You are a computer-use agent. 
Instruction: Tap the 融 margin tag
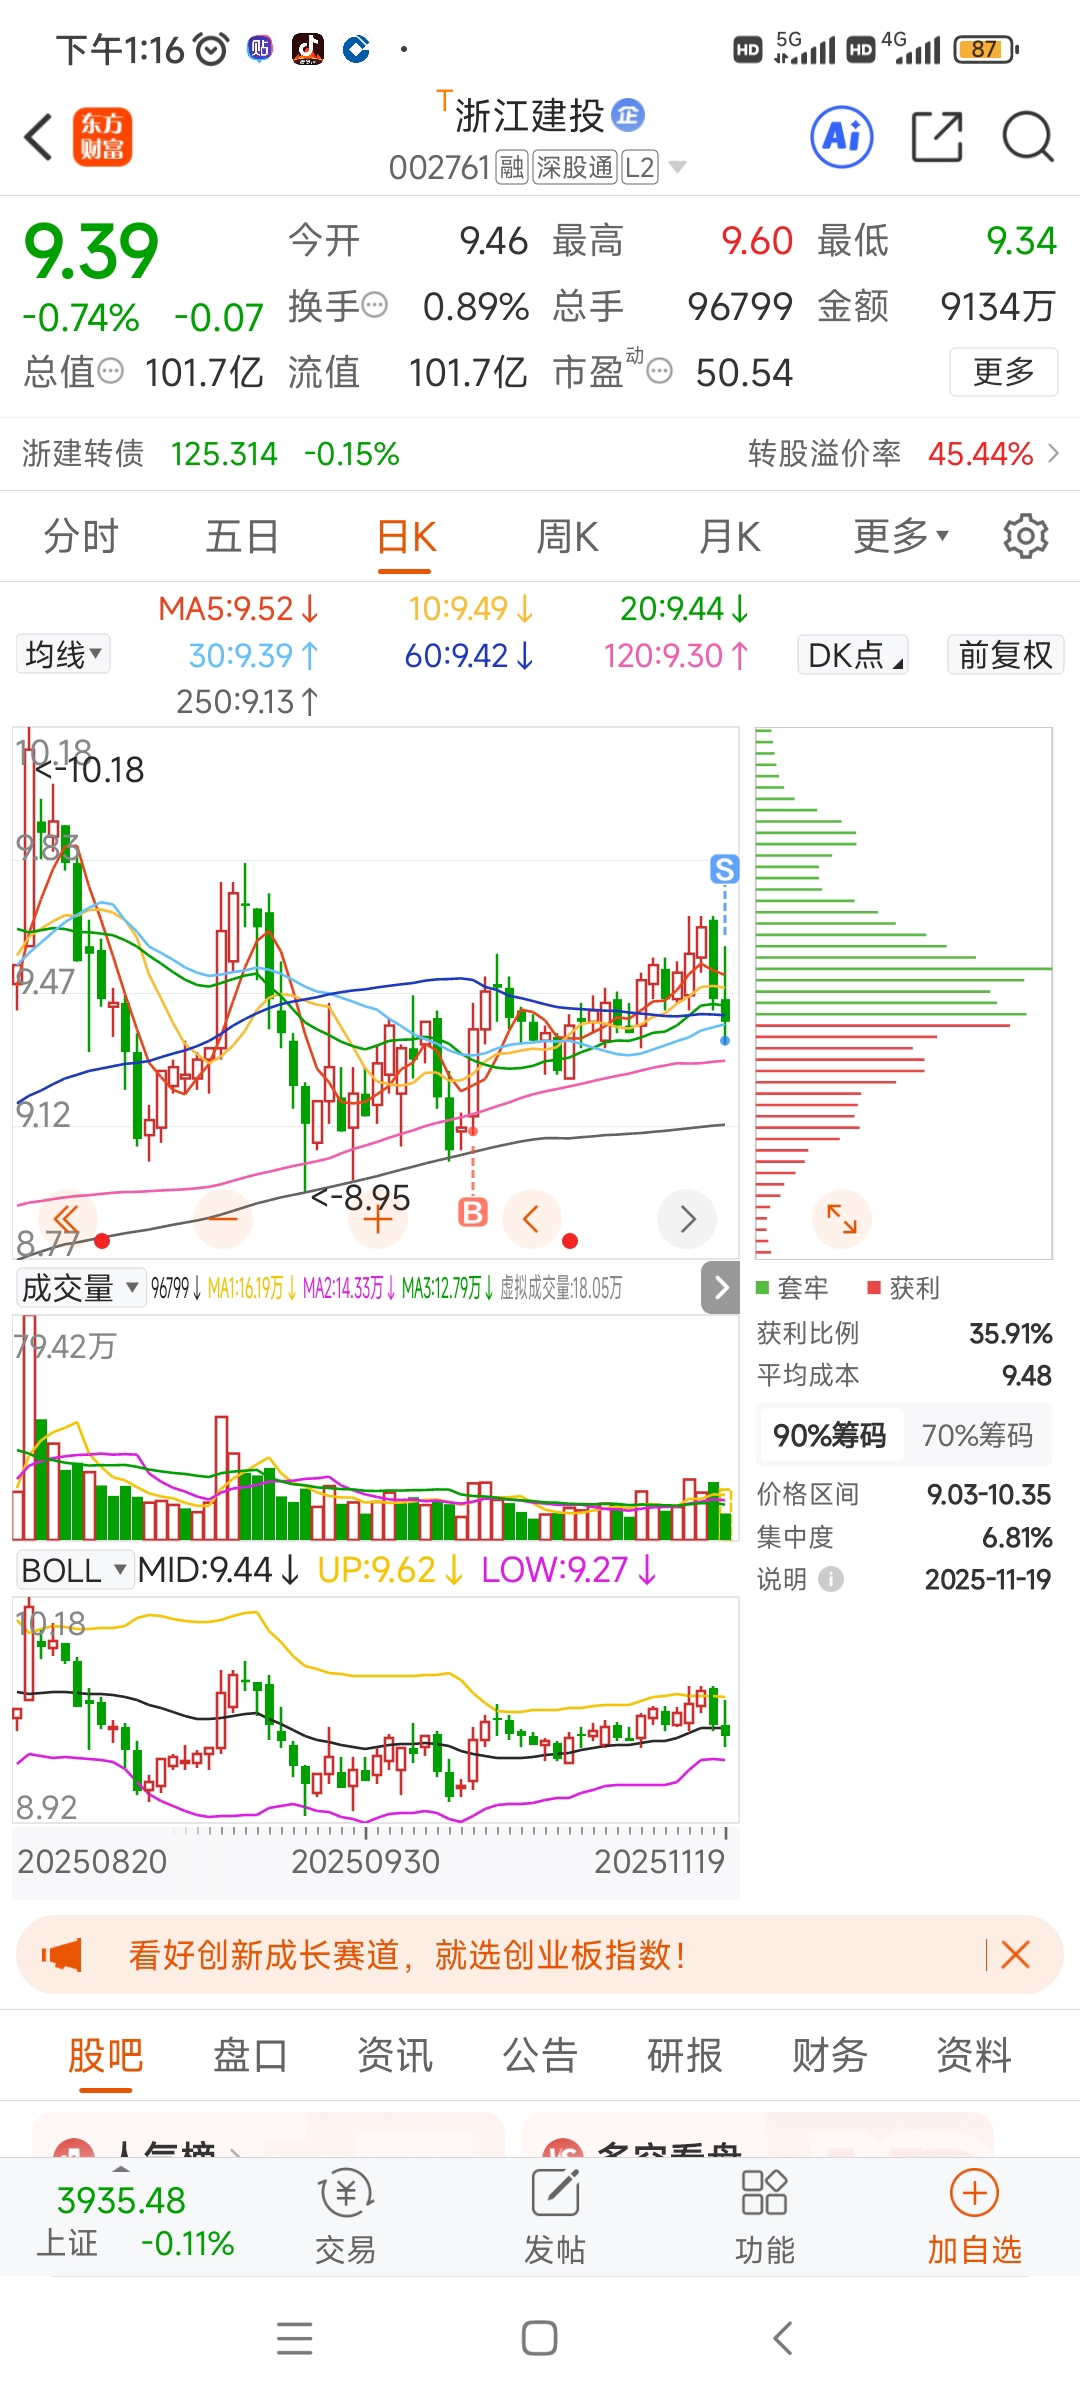(x=512, y=167)
